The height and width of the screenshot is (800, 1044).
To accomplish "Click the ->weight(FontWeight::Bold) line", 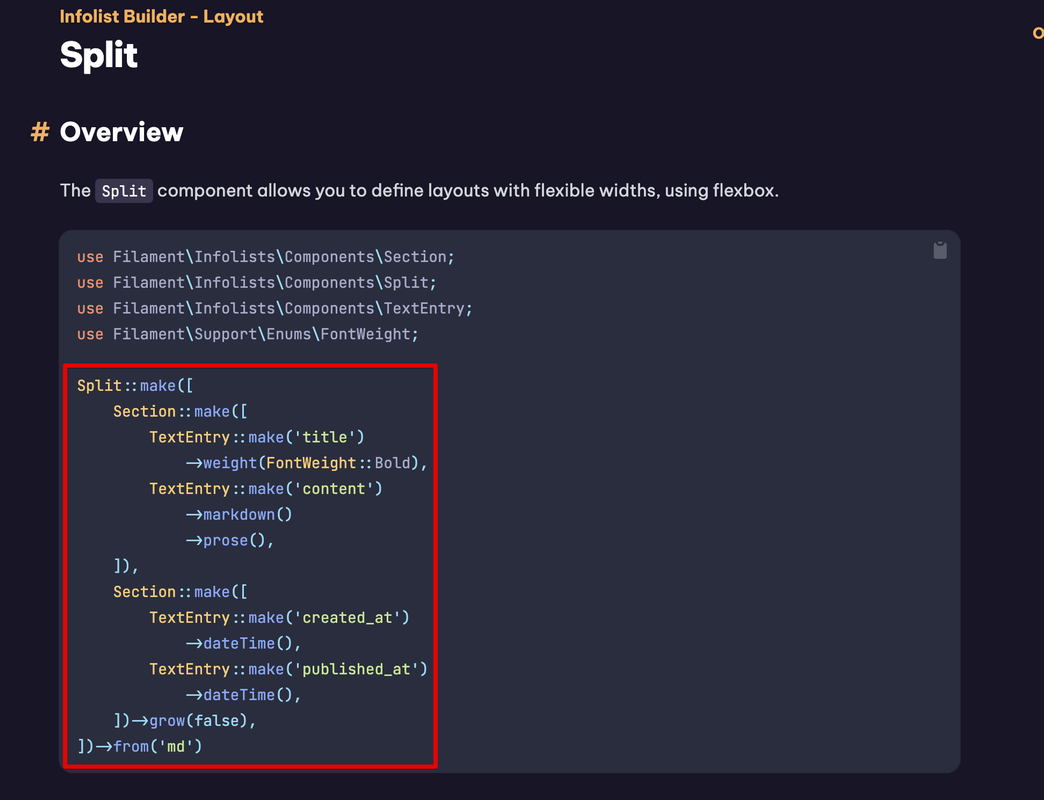I will 306,463.
